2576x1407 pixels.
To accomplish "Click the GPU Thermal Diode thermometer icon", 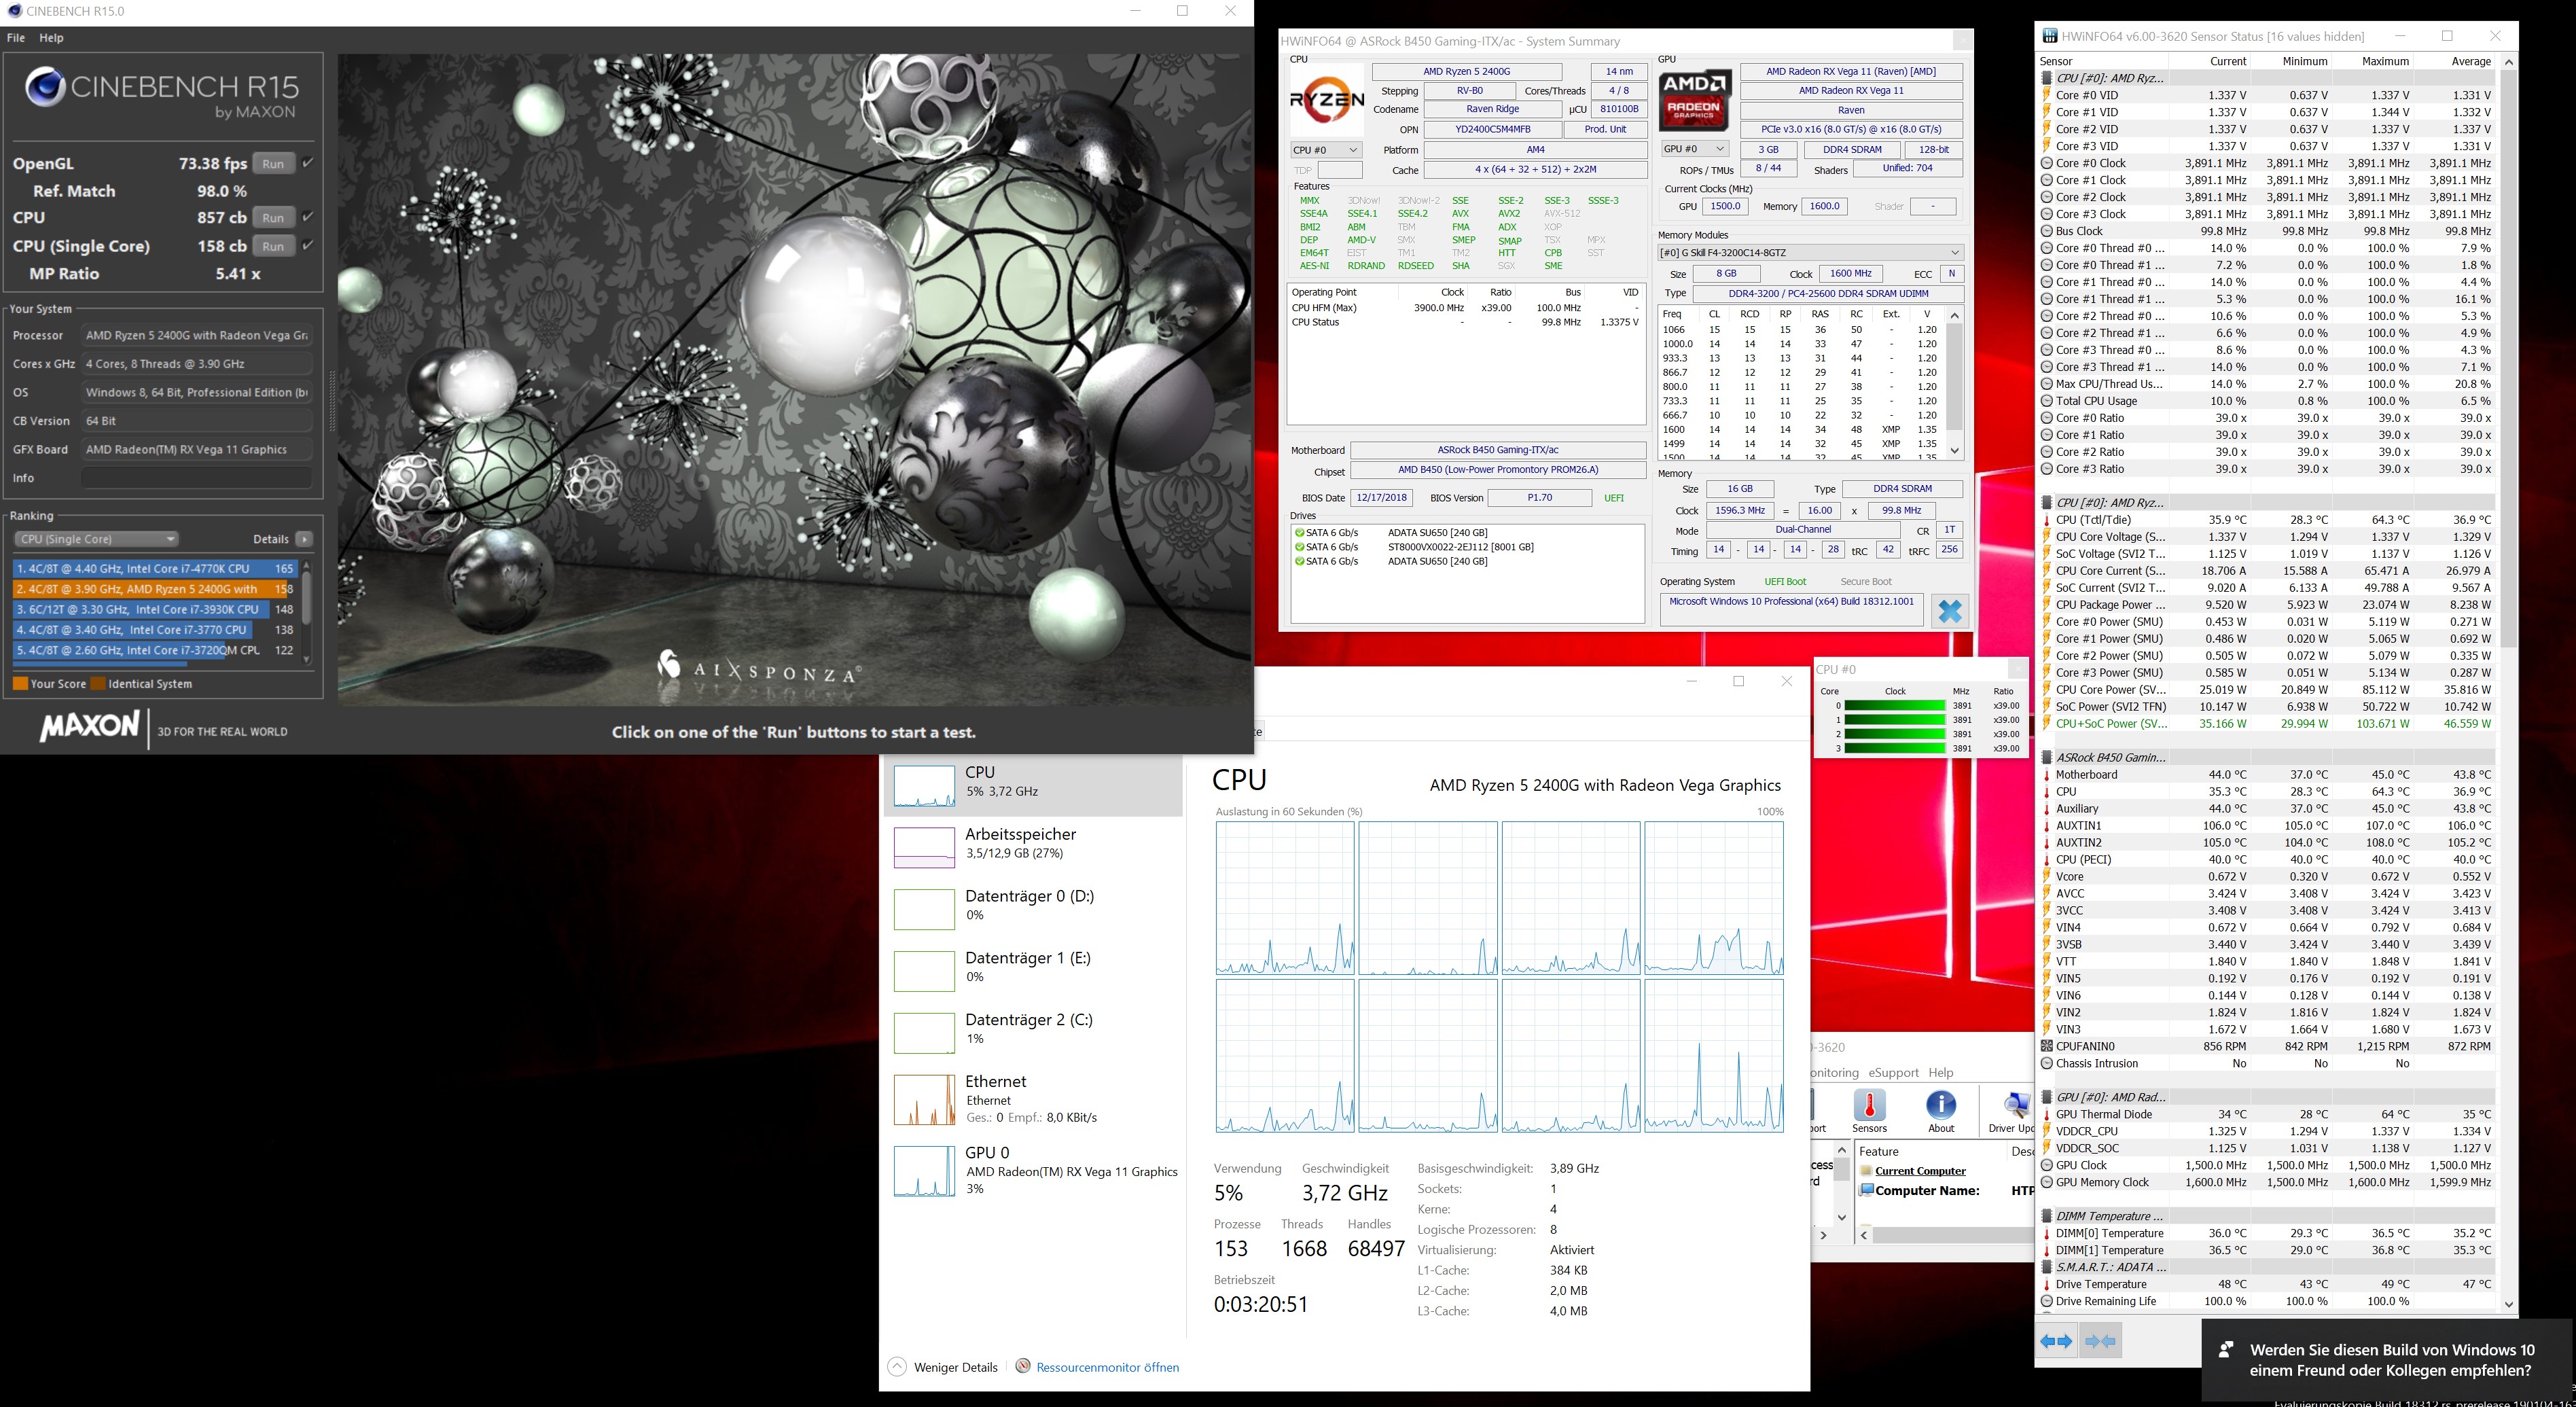I will tap(2047, 1114).
